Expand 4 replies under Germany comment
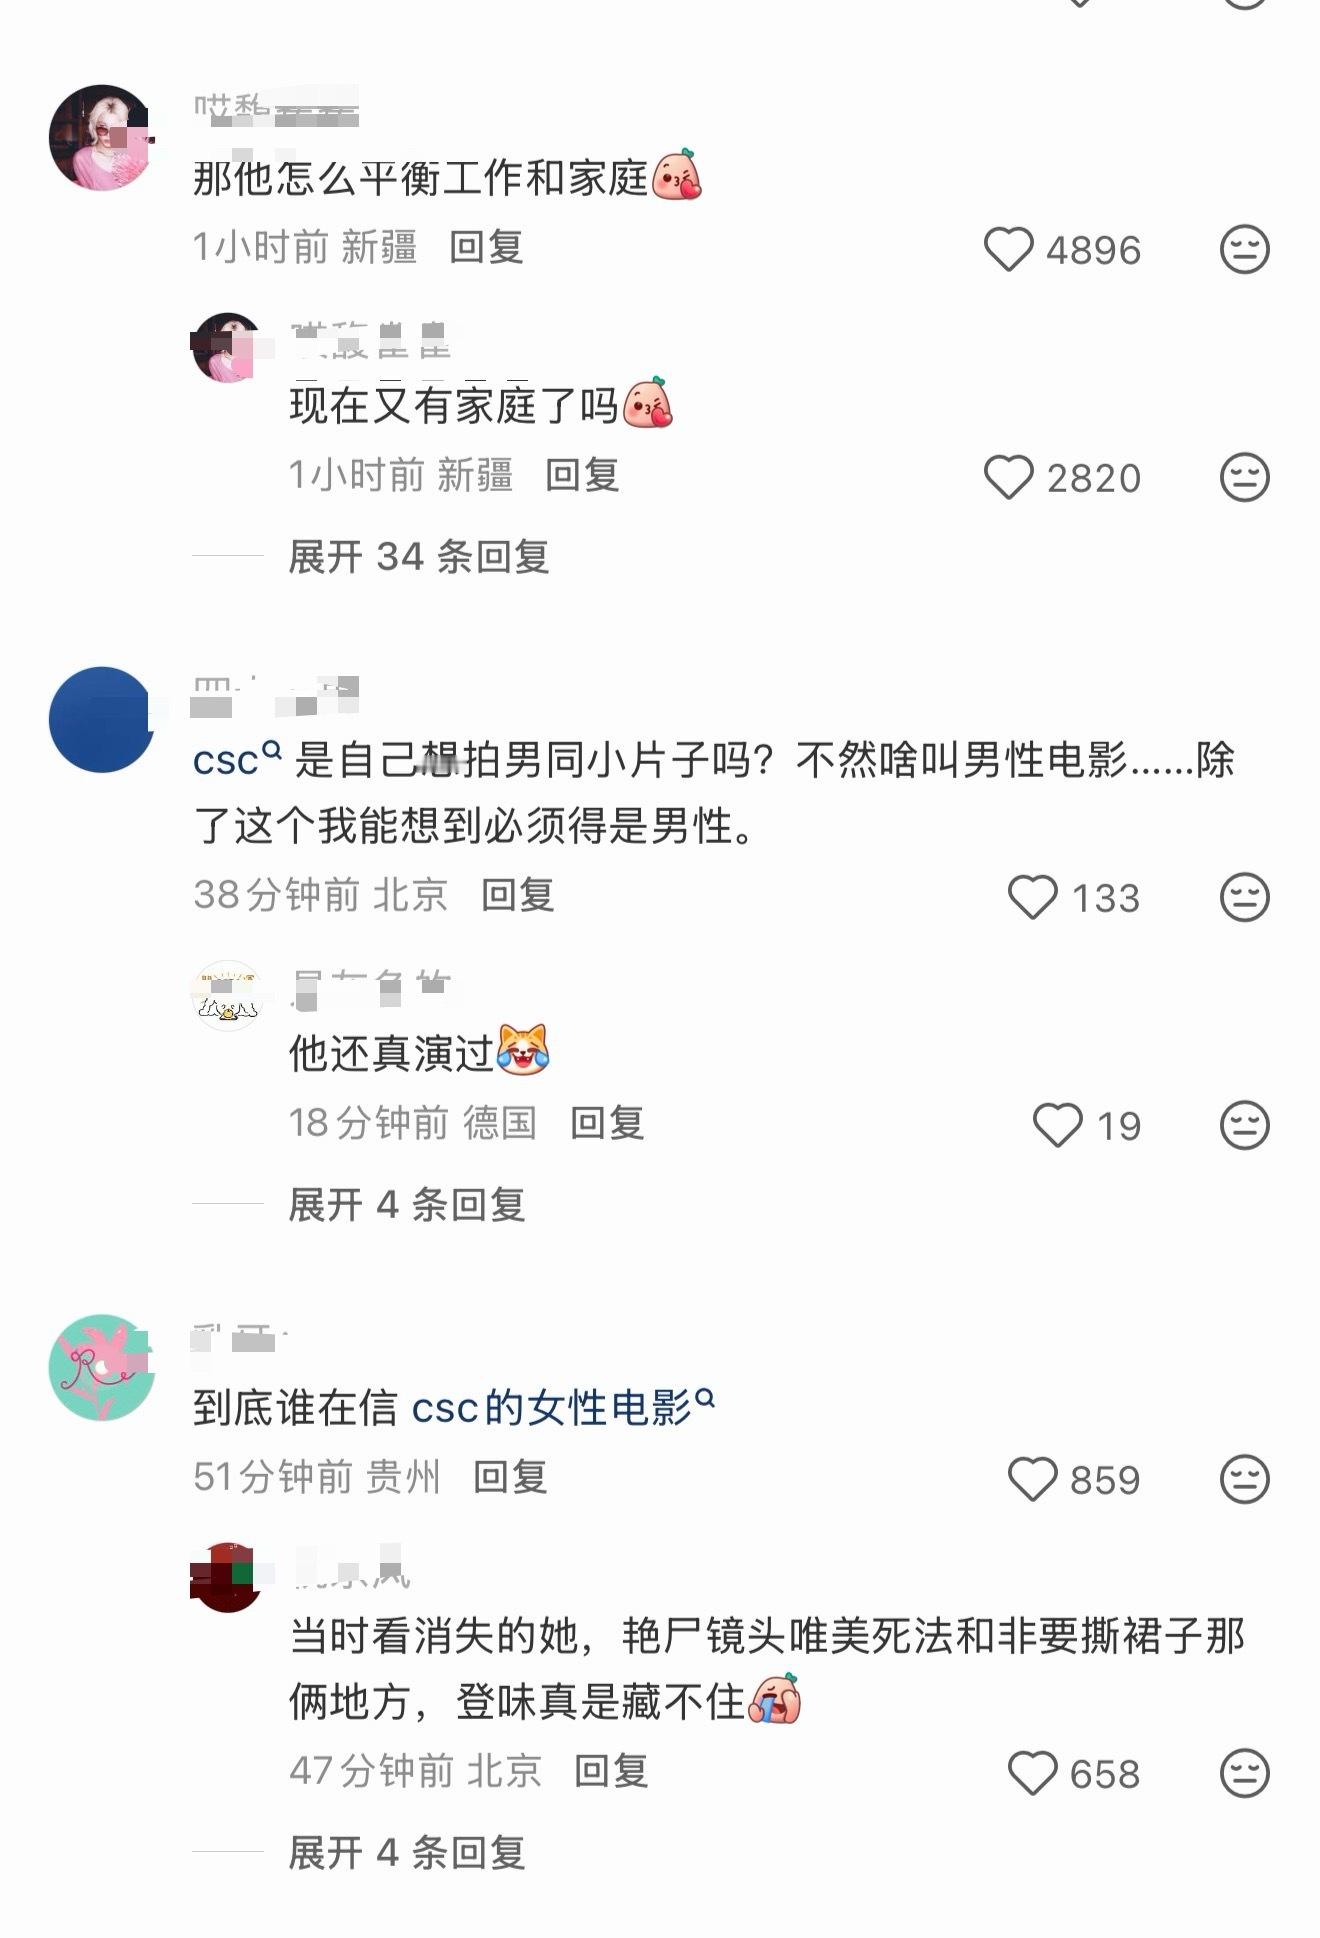Viewport: 1320px width, 1938px height. click(x=407, y=1204)
